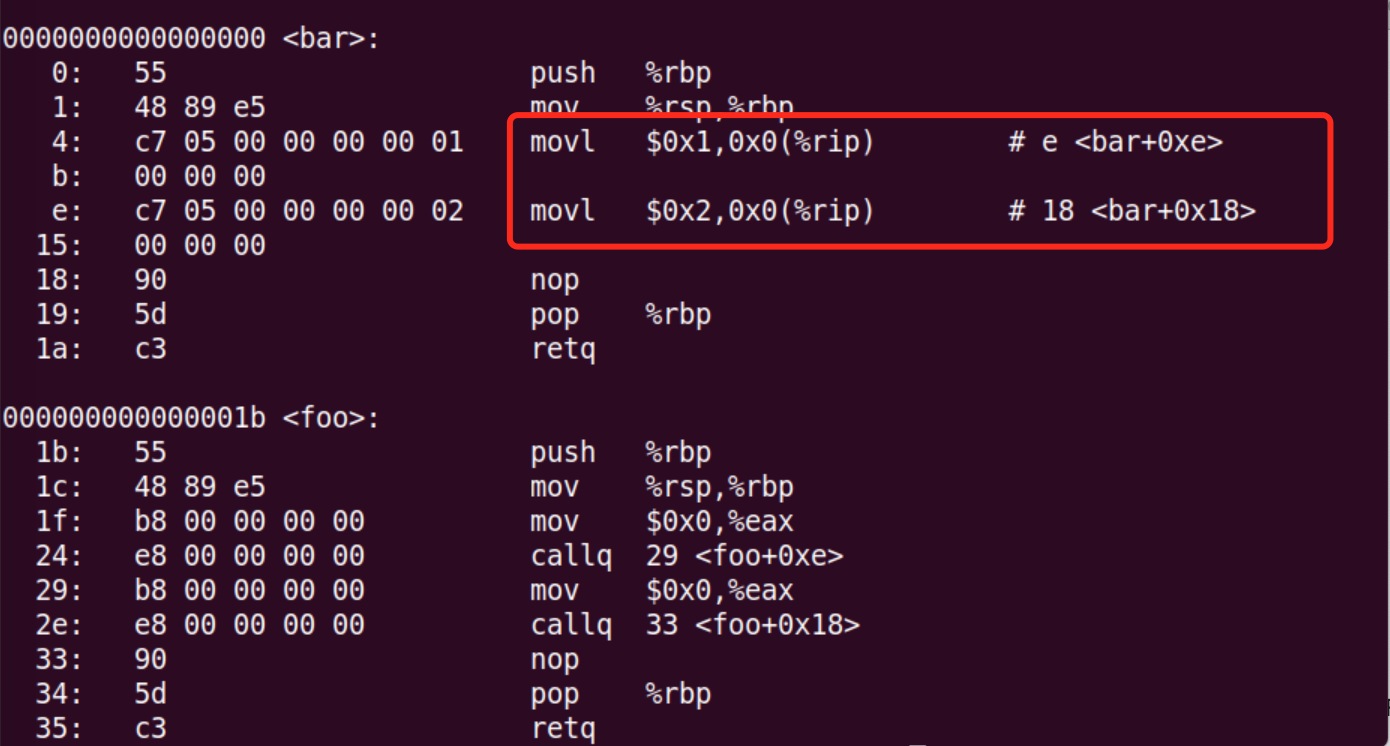The height and width of the screenshot is (746, 1390).
Task: Select the movl $0x2 instruction
Action: 702,211
